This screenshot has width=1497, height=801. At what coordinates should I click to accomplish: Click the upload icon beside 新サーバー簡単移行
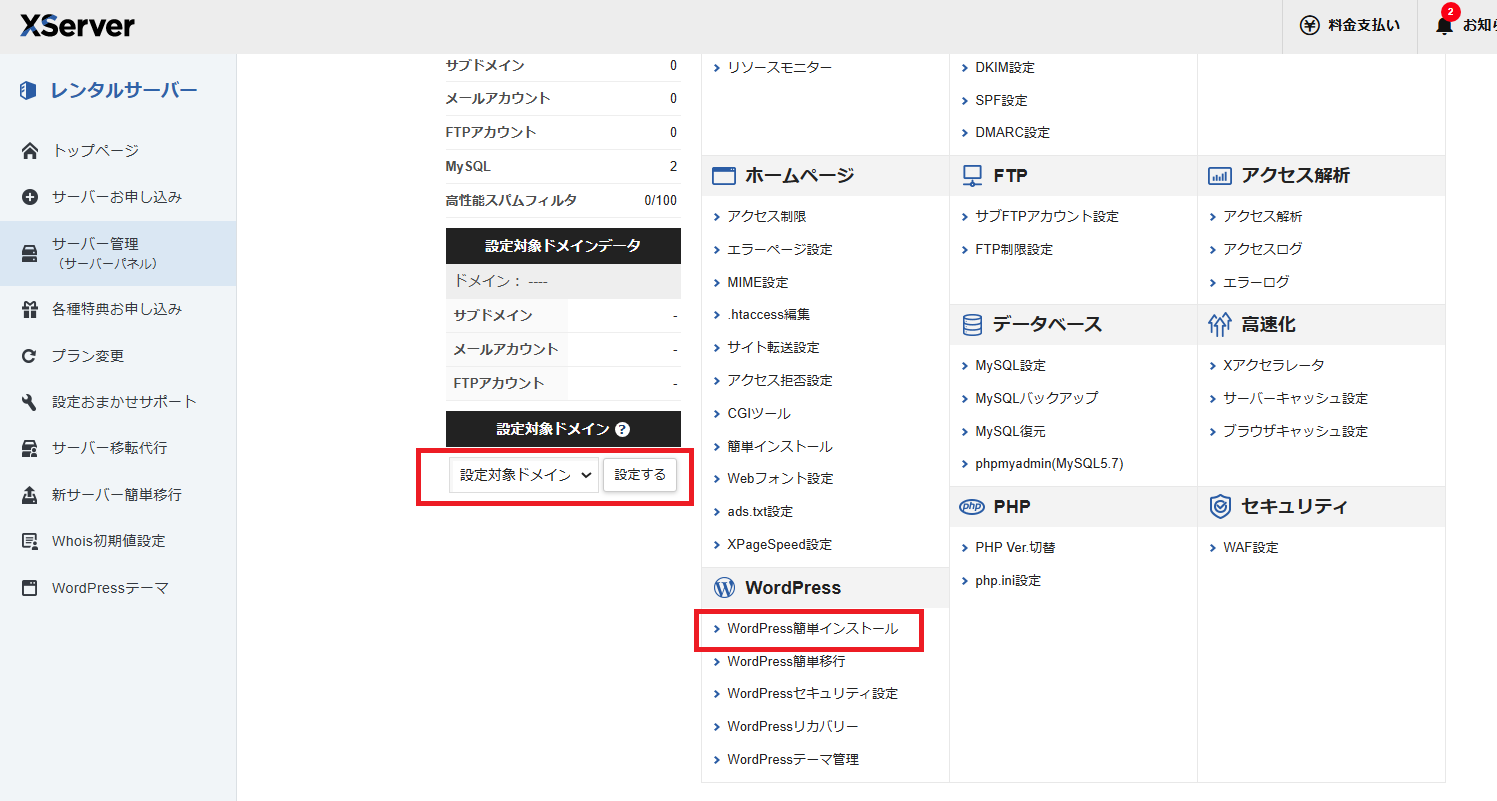pos(30,495)
